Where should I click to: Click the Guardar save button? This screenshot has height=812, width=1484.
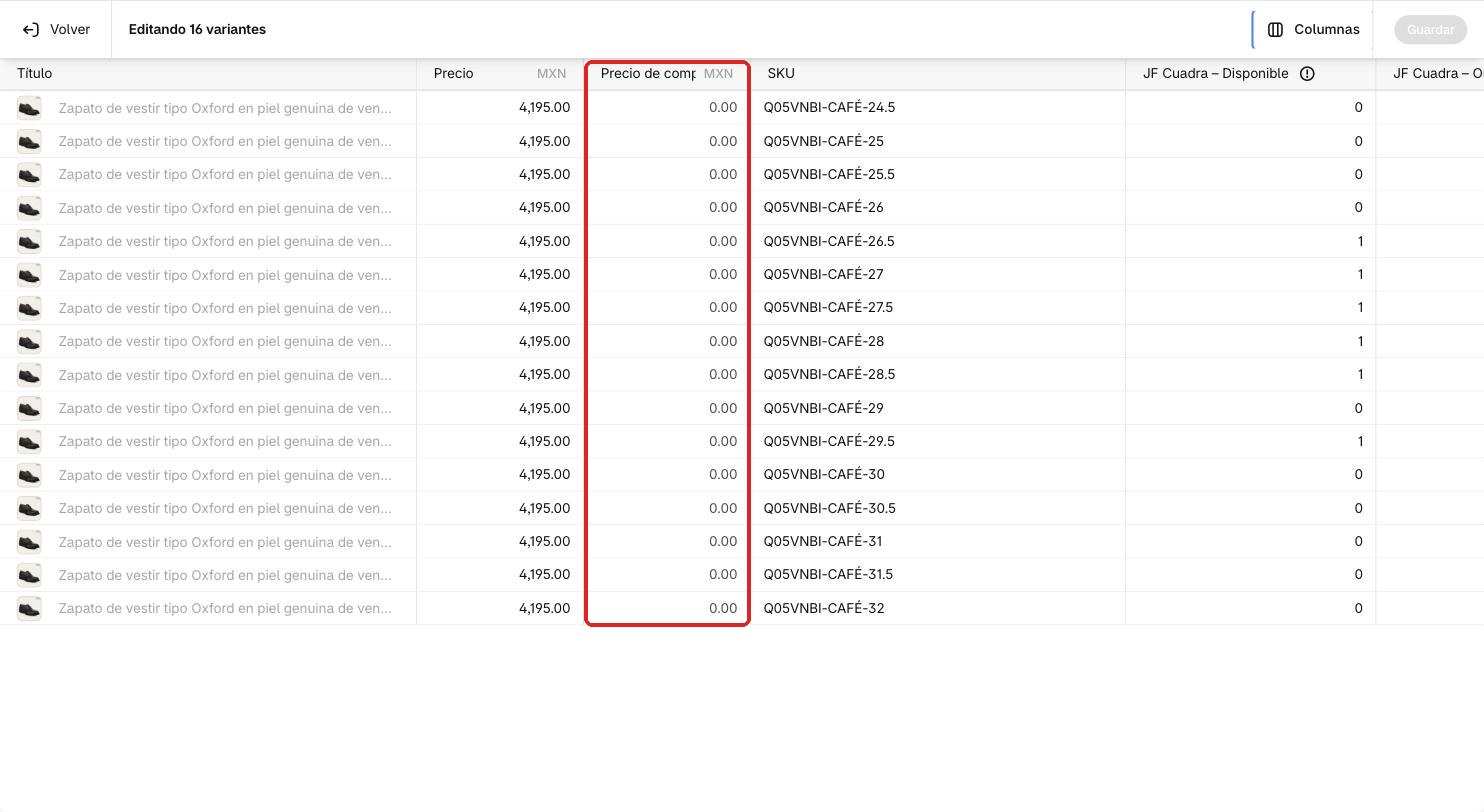click(1430, 30)
